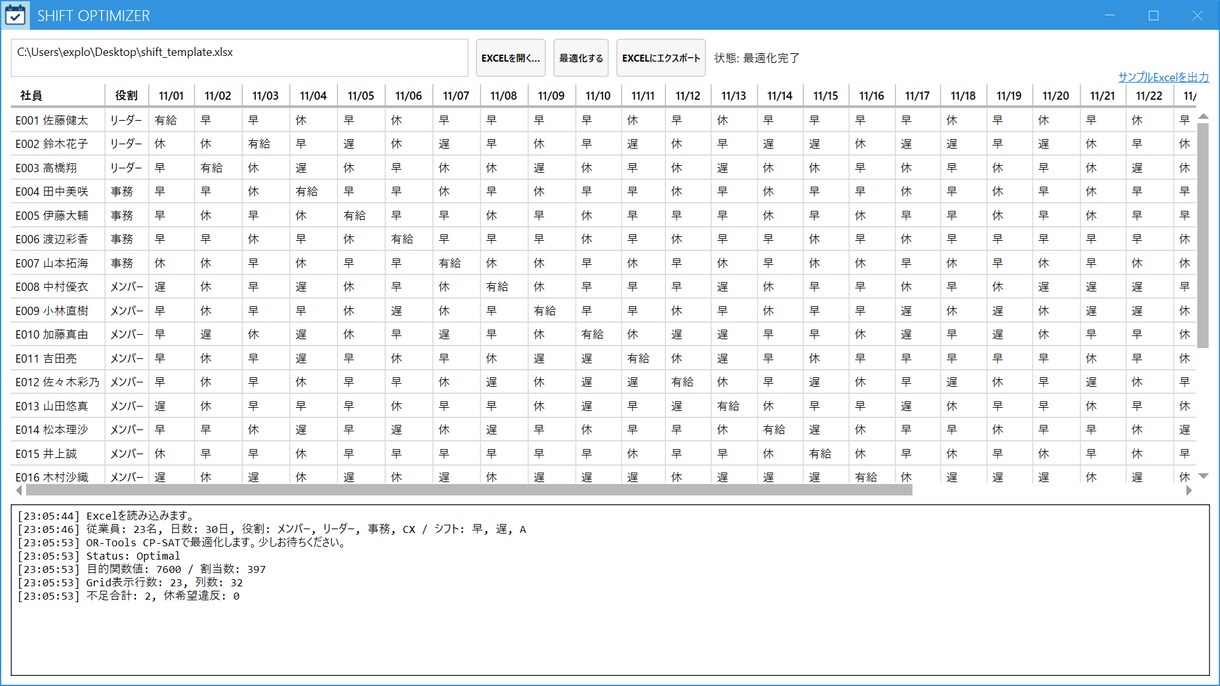Select employee row E015 井上誠
Image resolution: width=1220 pixels, height=686 pixels.
(x=604, y=454)
